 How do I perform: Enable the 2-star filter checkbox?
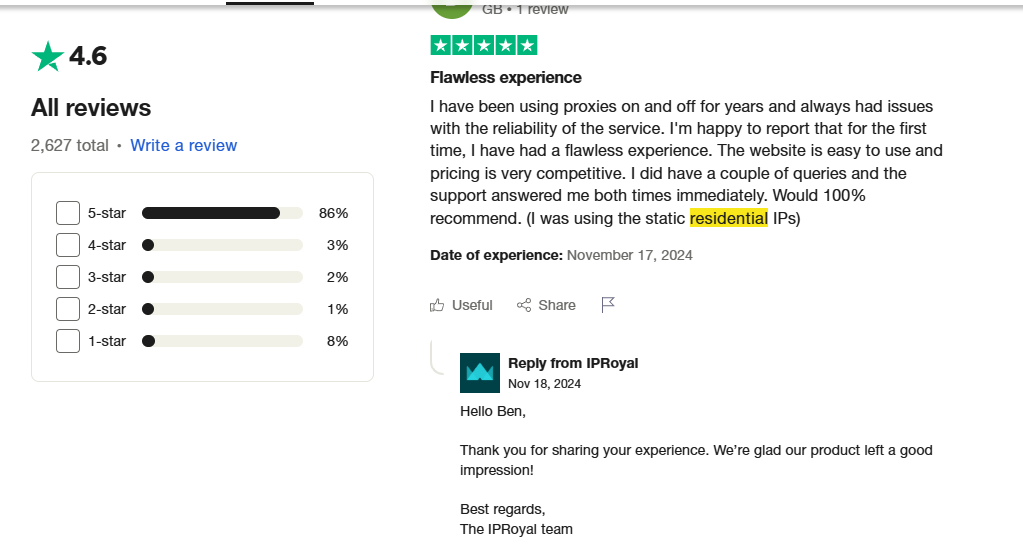click(68, 309)
